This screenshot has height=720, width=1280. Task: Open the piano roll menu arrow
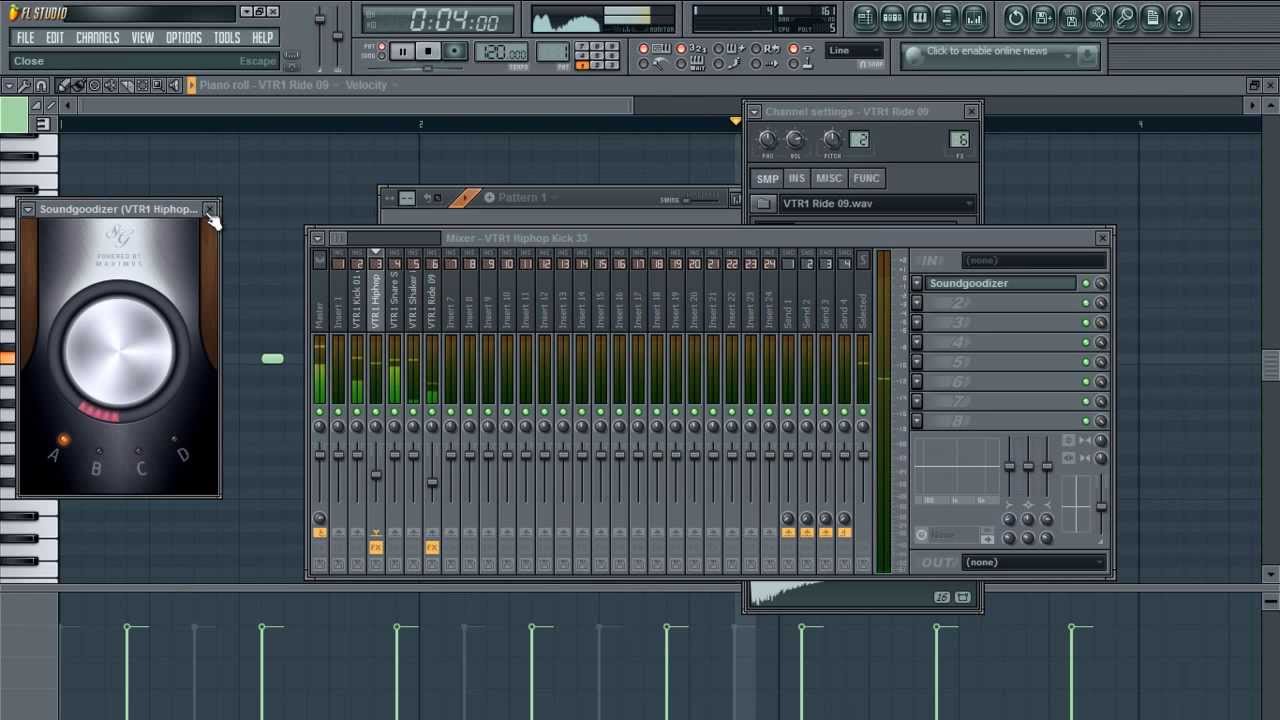click(x=9, y=85)
